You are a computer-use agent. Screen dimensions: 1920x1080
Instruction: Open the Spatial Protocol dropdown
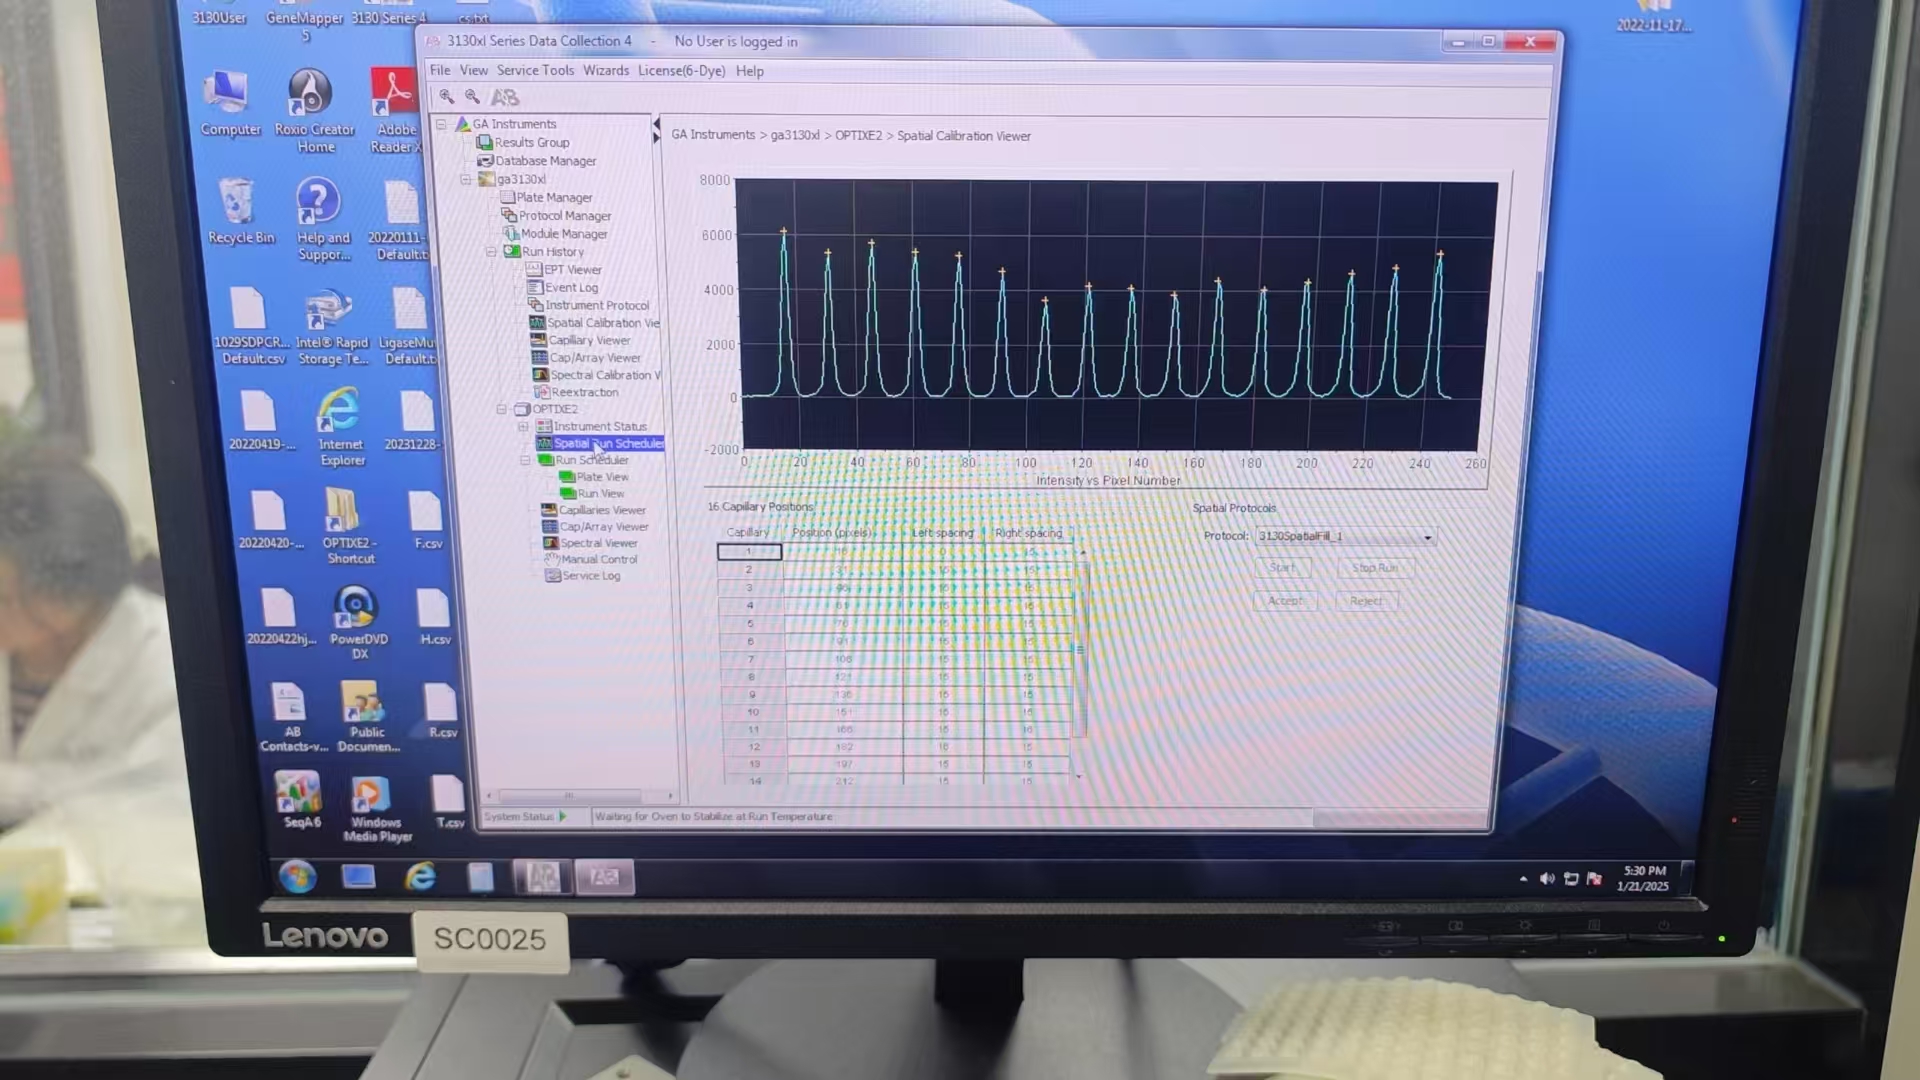(x=1427, y=537)
